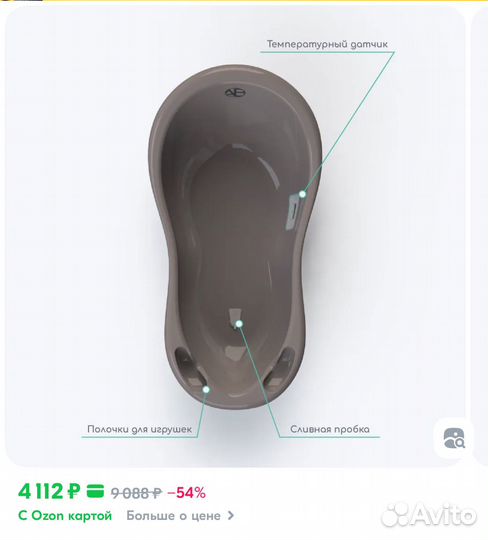488x540 pixels.
Task: Click the chevron next to Больше о цене
Action: [231, 516]
